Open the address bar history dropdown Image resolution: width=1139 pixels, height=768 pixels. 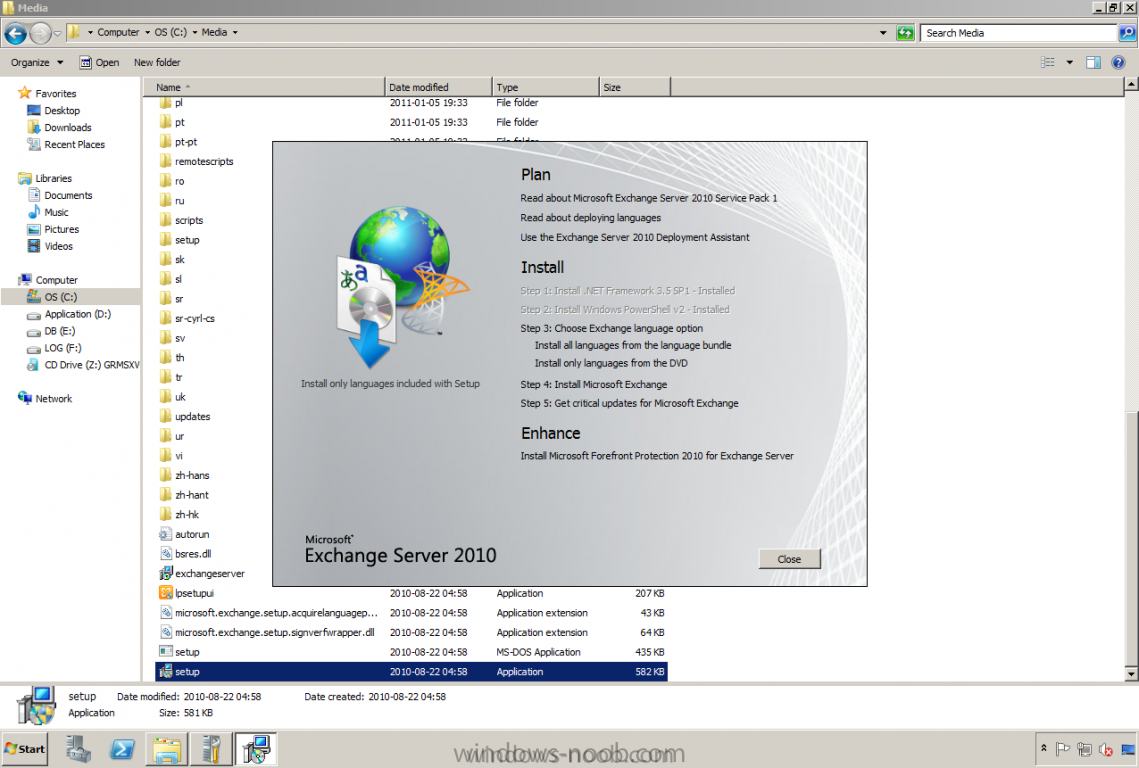point(883,33)
